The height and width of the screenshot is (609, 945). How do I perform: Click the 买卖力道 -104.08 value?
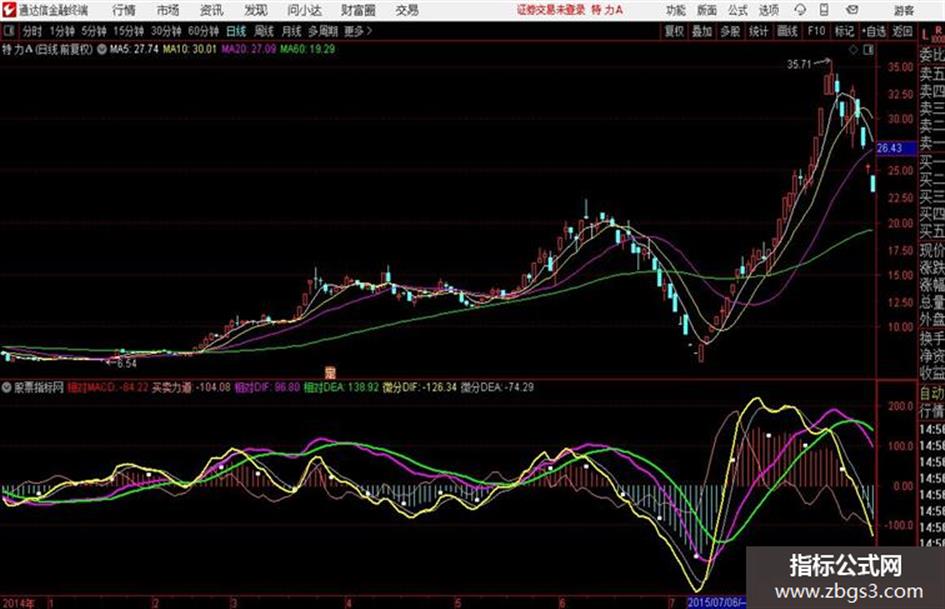pyautogui.click(x=191, y=388)
